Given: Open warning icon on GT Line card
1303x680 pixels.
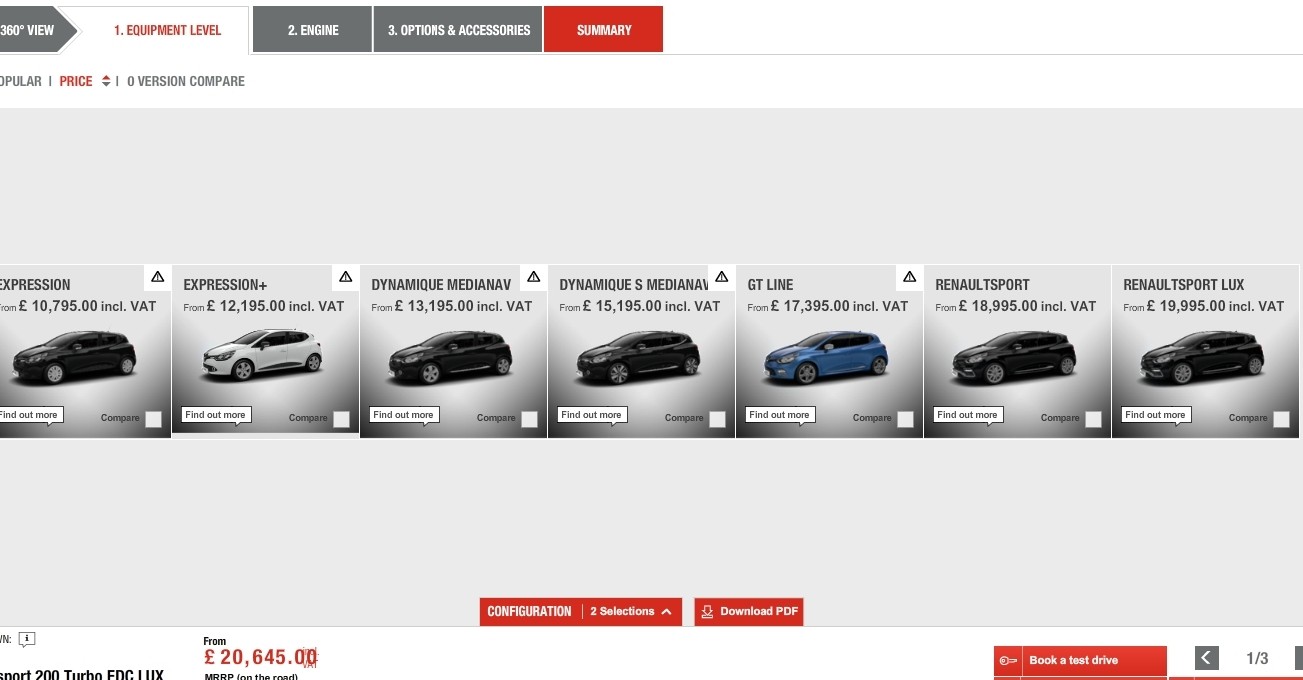Looking at the screenshot, I should pos(910,277).
